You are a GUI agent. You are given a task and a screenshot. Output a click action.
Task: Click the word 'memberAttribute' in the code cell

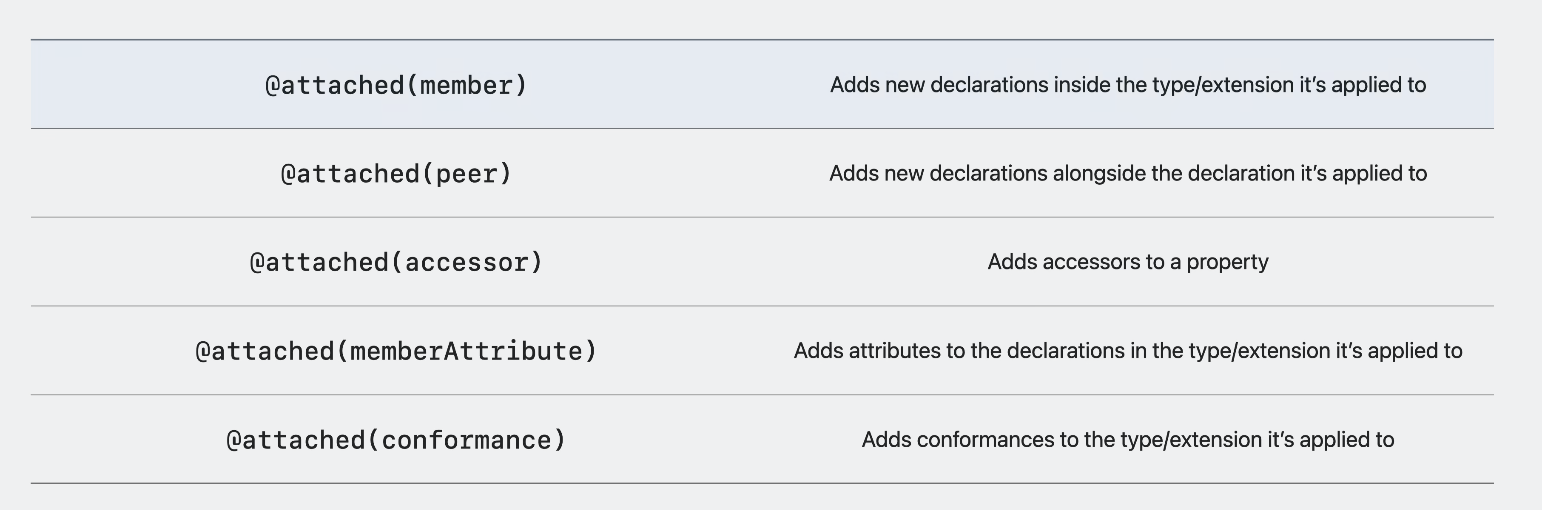pyautogui.click(x=466, y=351)
